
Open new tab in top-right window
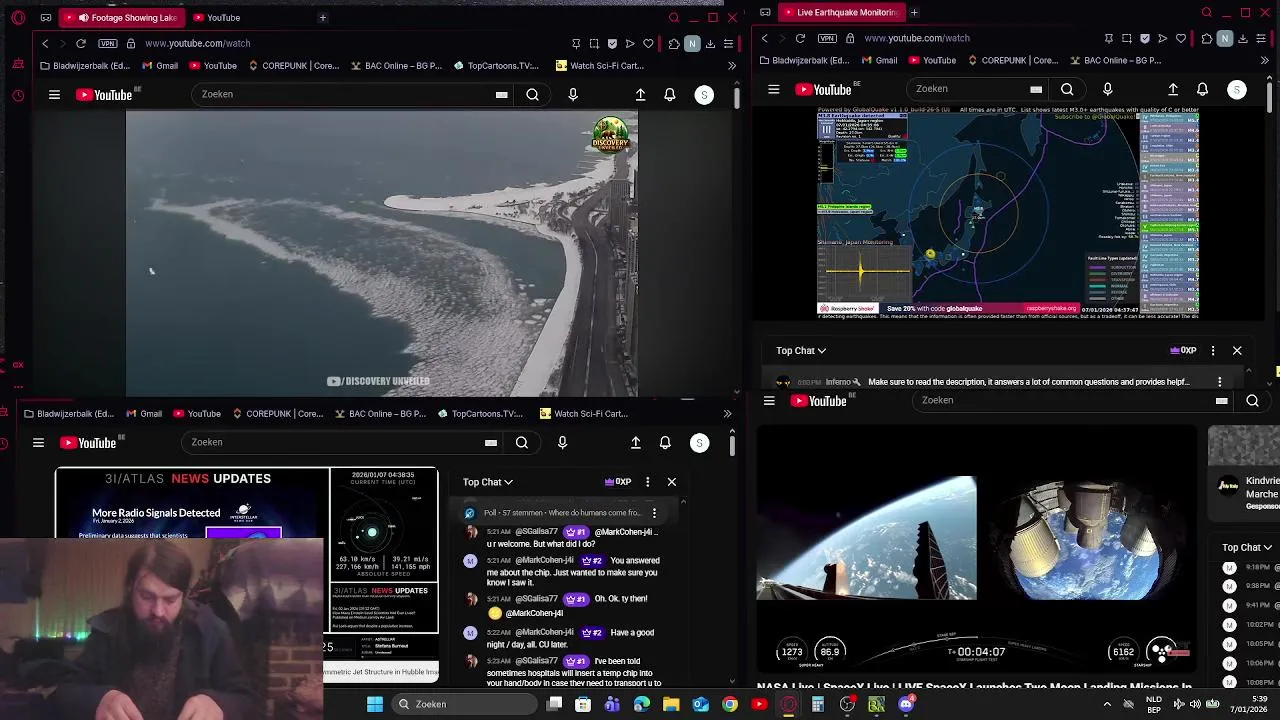[914, 12]
